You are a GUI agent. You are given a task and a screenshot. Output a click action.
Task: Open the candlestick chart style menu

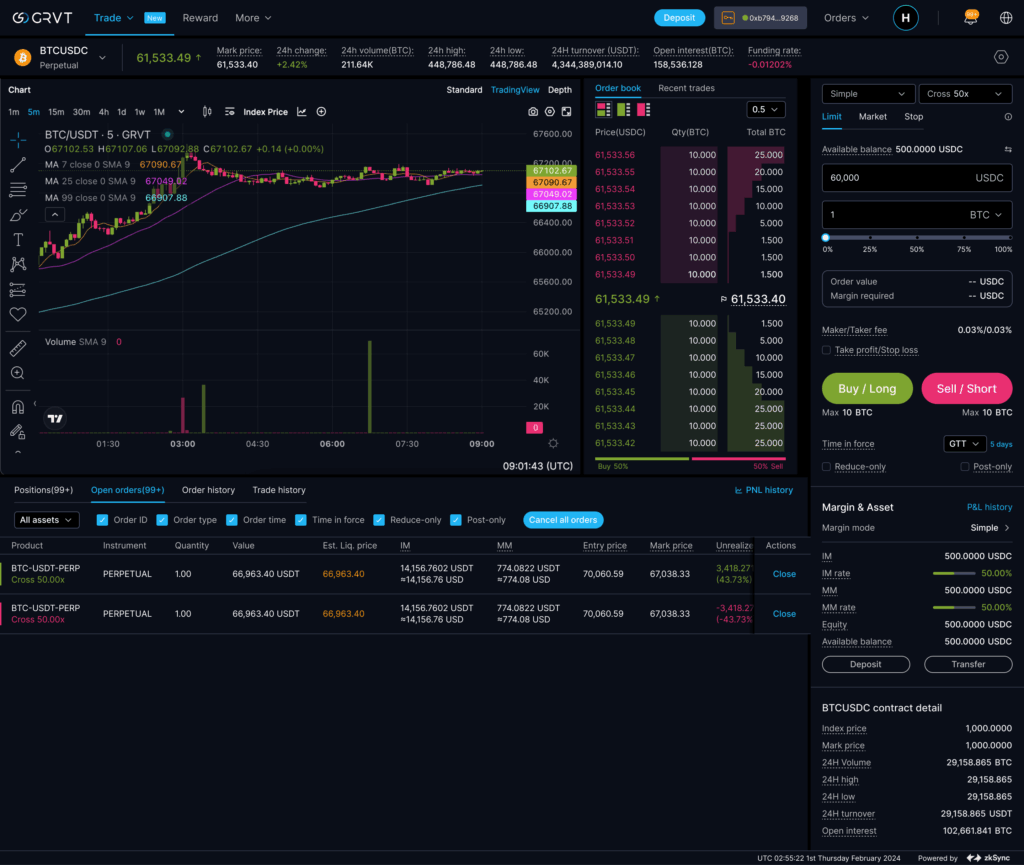tap(207, 112)
